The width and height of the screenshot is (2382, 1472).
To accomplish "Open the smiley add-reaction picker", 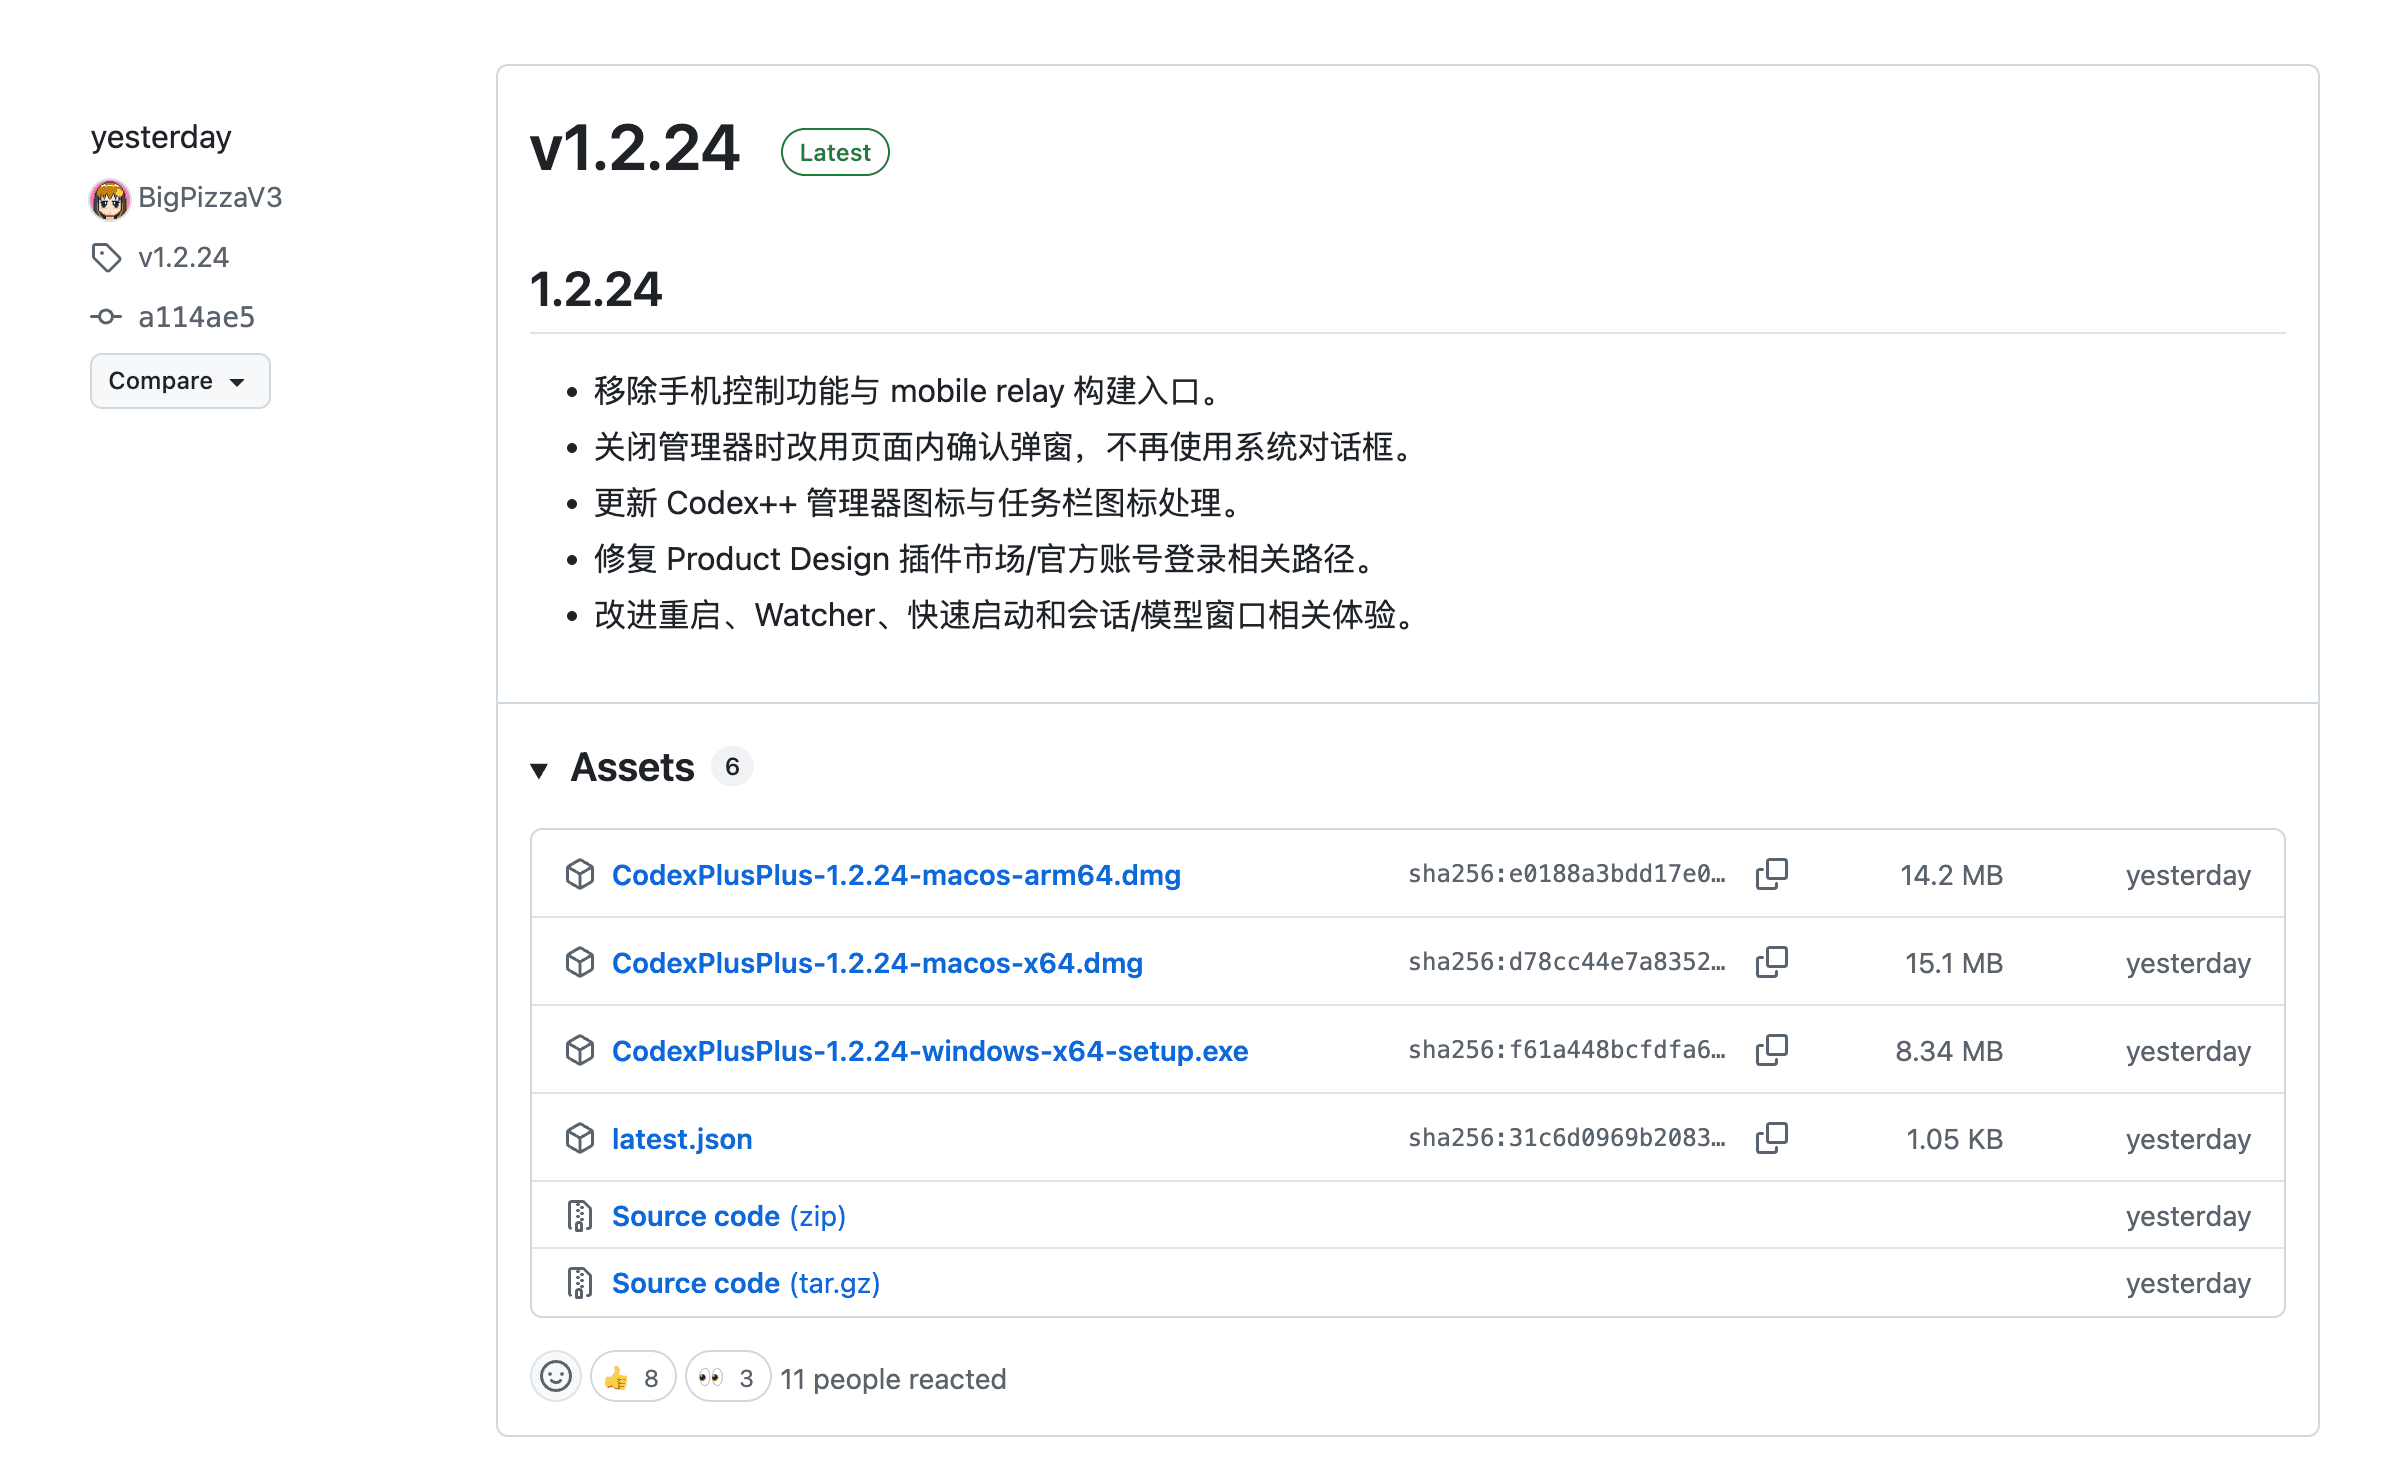I will point(556,1377).
